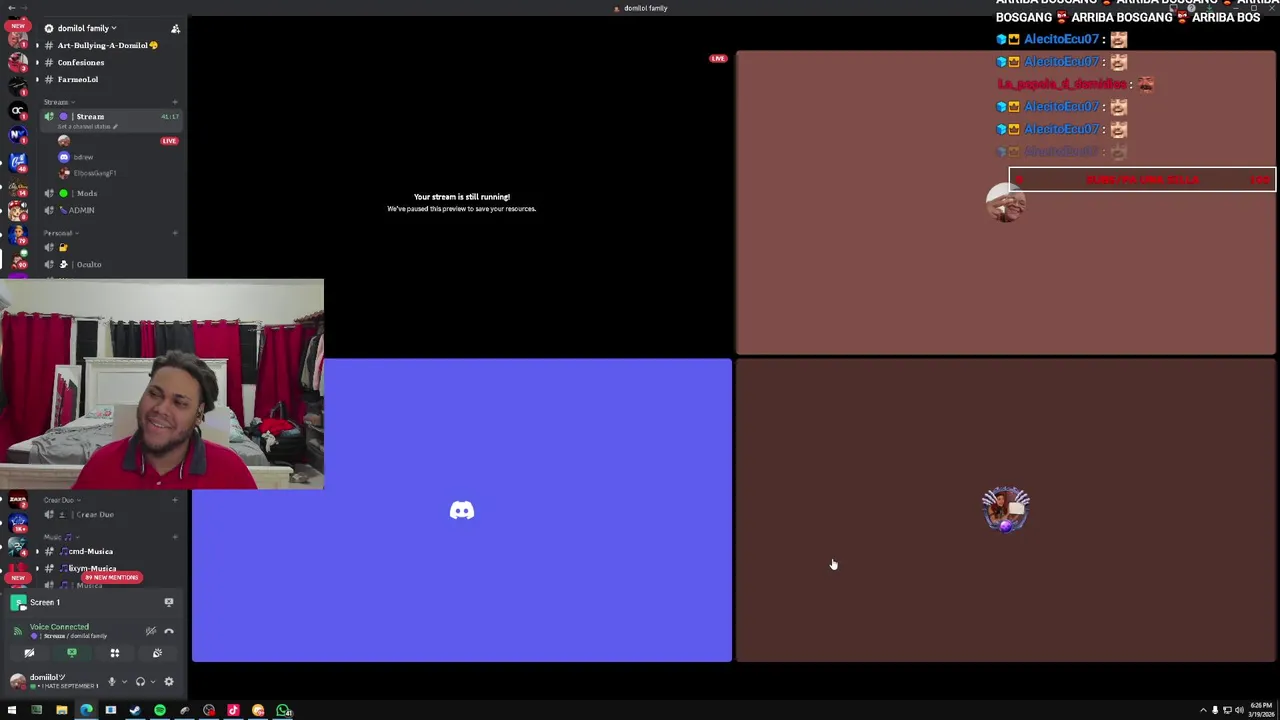Toggle noise suppression icon
1280x720 pixels.
[151, 631]
